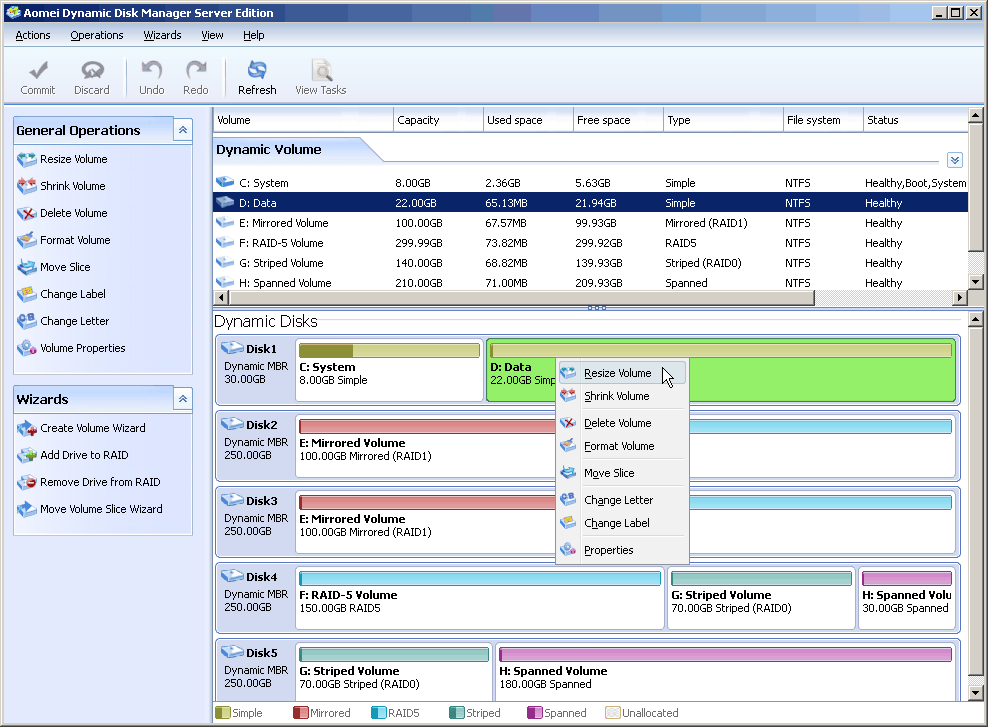988x727 pixels.
Task: Sort the list by the Capacity column header
Action: pos(438,120)
